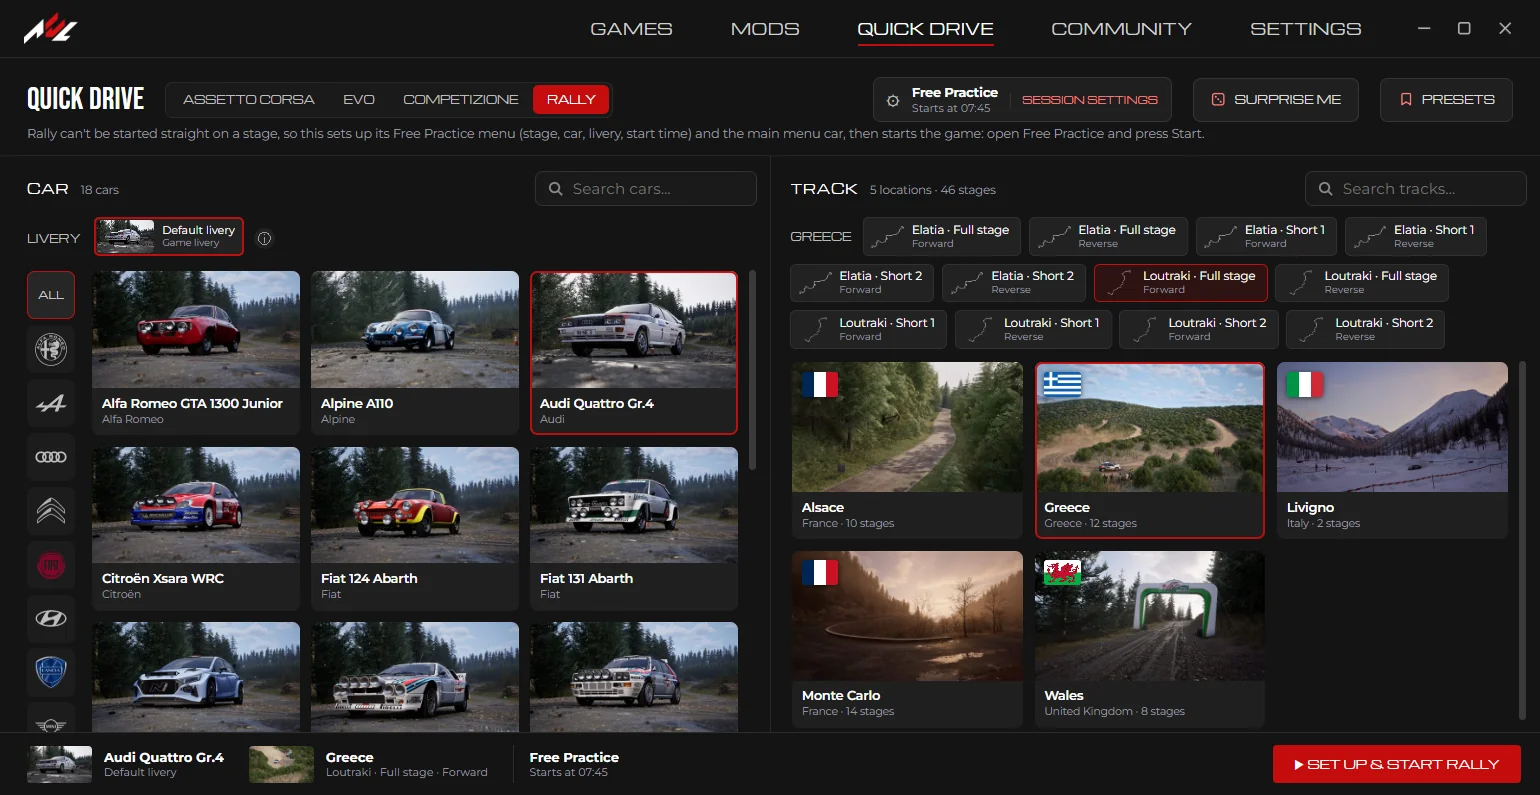The width and height of the screenshot is (1540, 795).
Task: Choose Loutraki Full stage Reverse
Action: 1362,283
